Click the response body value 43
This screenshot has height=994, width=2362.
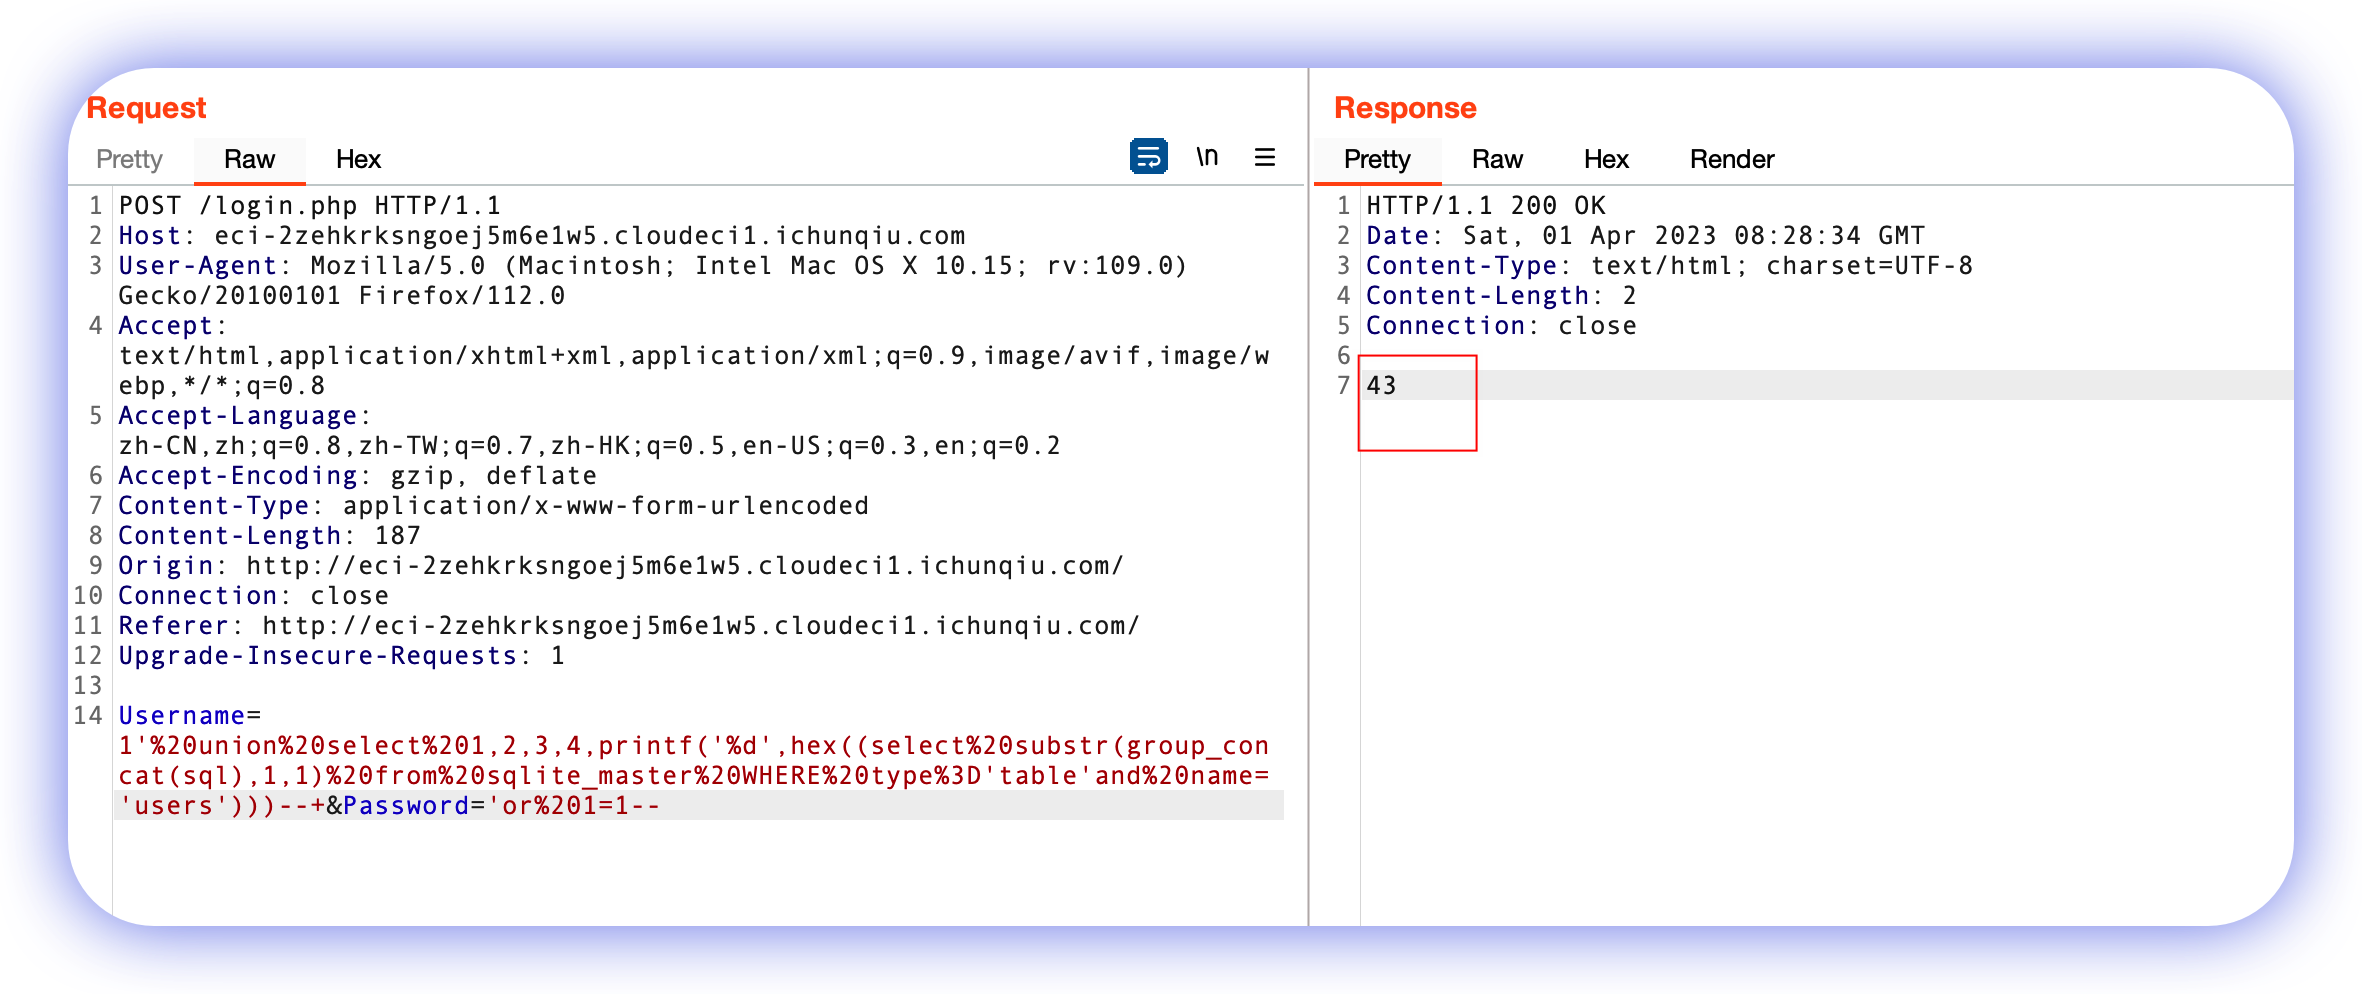click(1381, 386)
